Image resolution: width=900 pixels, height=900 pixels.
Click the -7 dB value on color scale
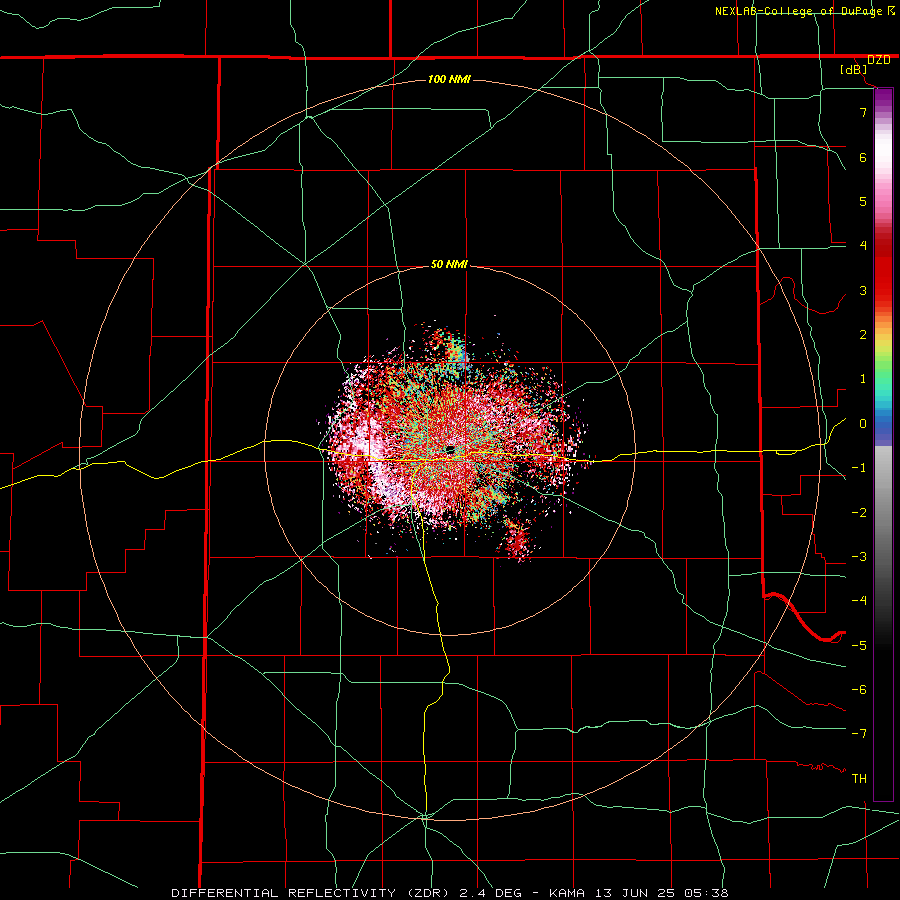pyautogui.click(x=859, y=734)
